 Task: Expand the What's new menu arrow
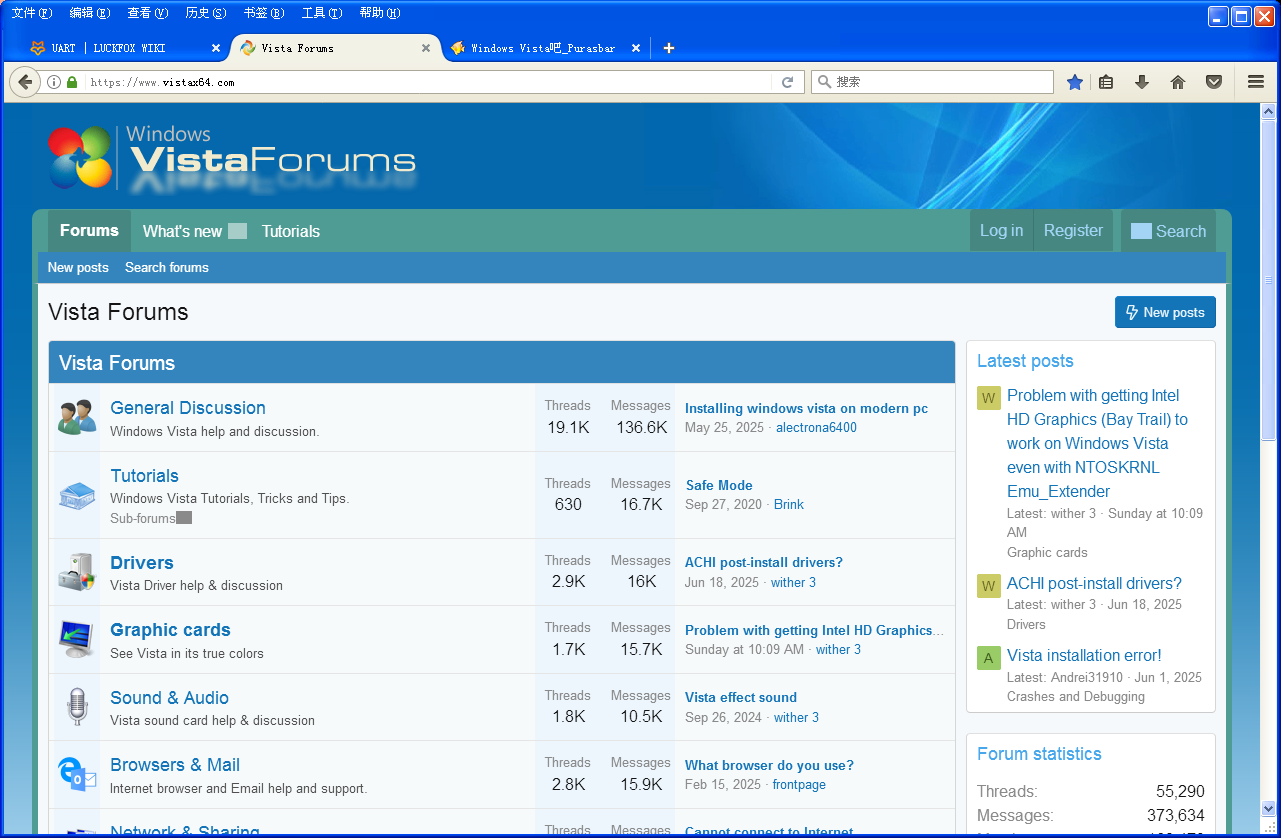[x=237, y=231]
